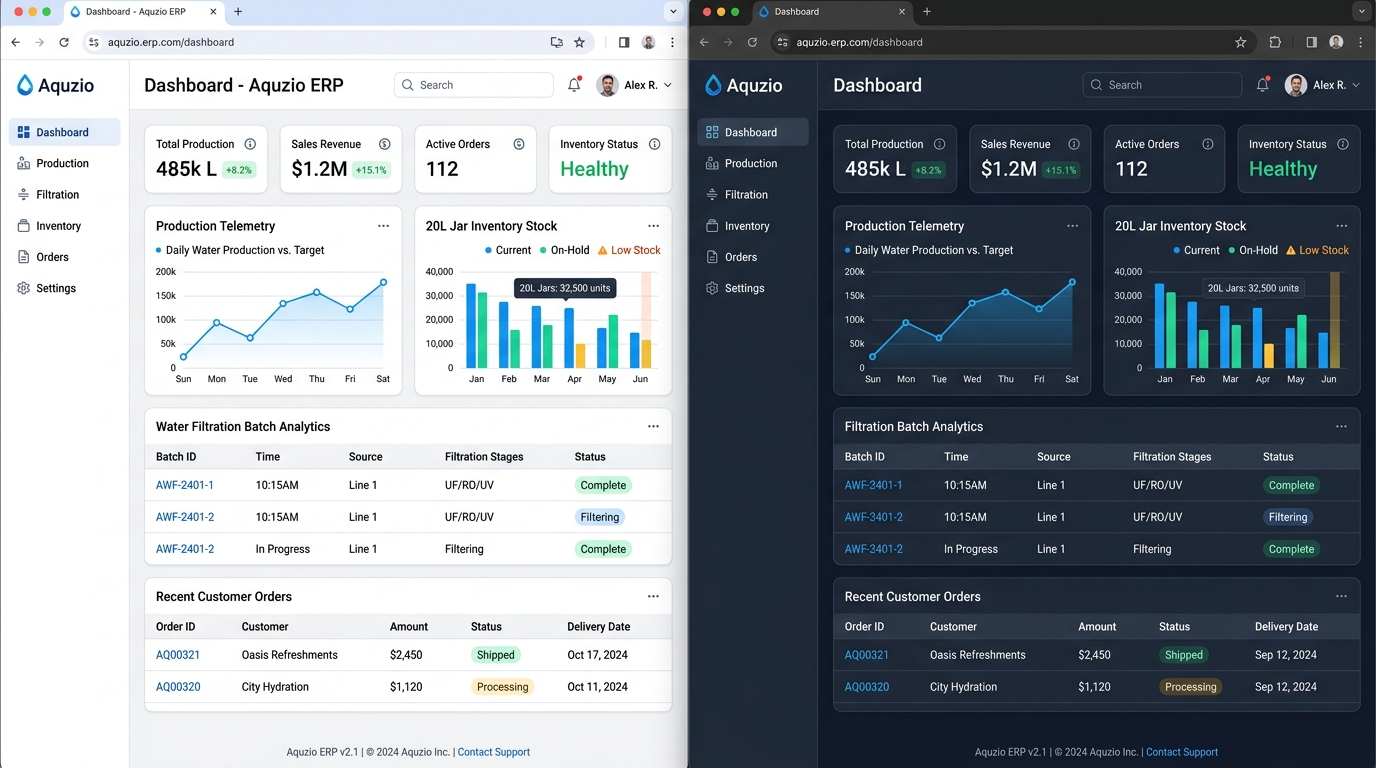Click Total Production info icon in dark dashboard
This screenshot has width=1376, height=768.
[939, 144]
